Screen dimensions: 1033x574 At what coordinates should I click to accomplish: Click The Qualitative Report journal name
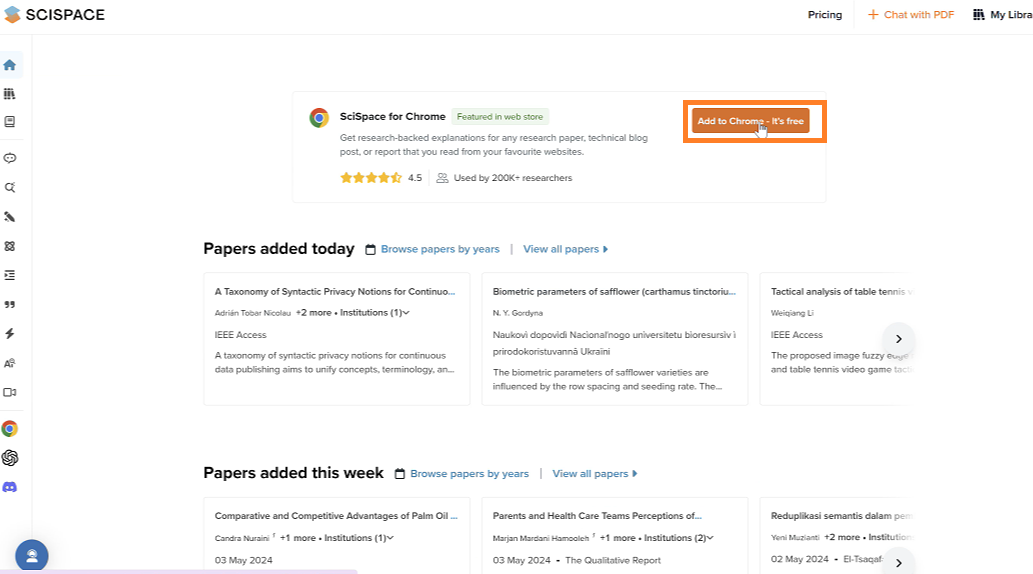[x=613, y=560]
